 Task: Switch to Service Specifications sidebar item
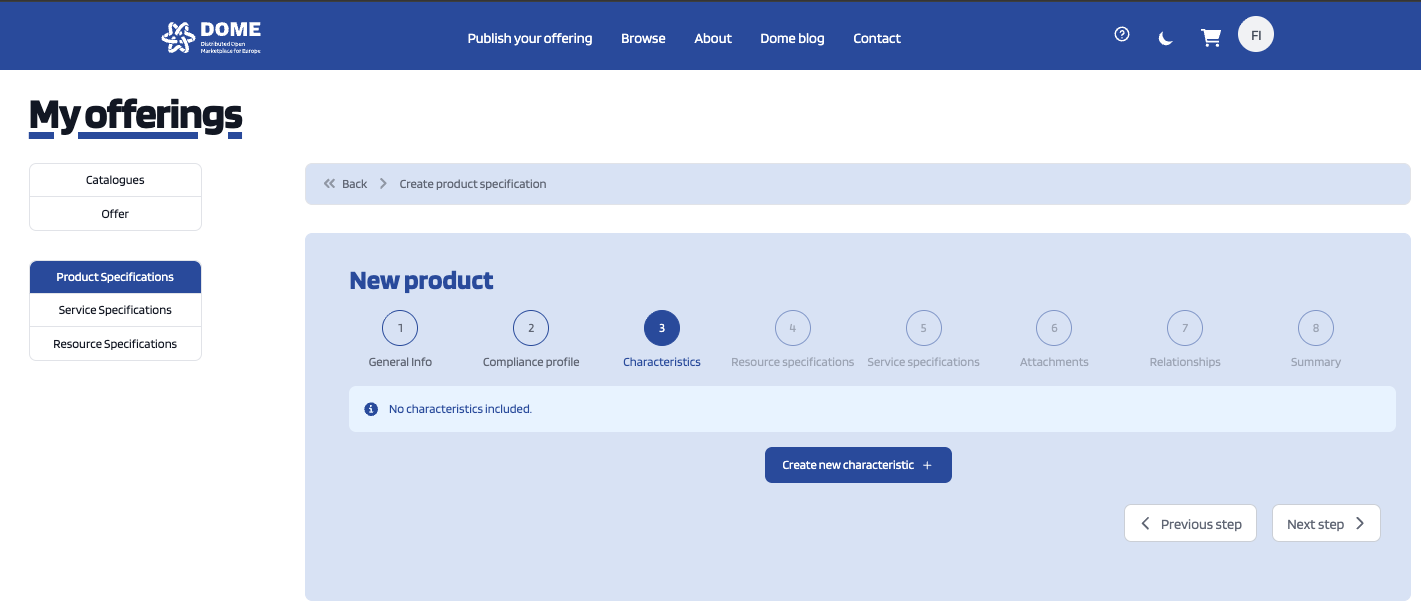pyautogui.click(x=115, y=310)
